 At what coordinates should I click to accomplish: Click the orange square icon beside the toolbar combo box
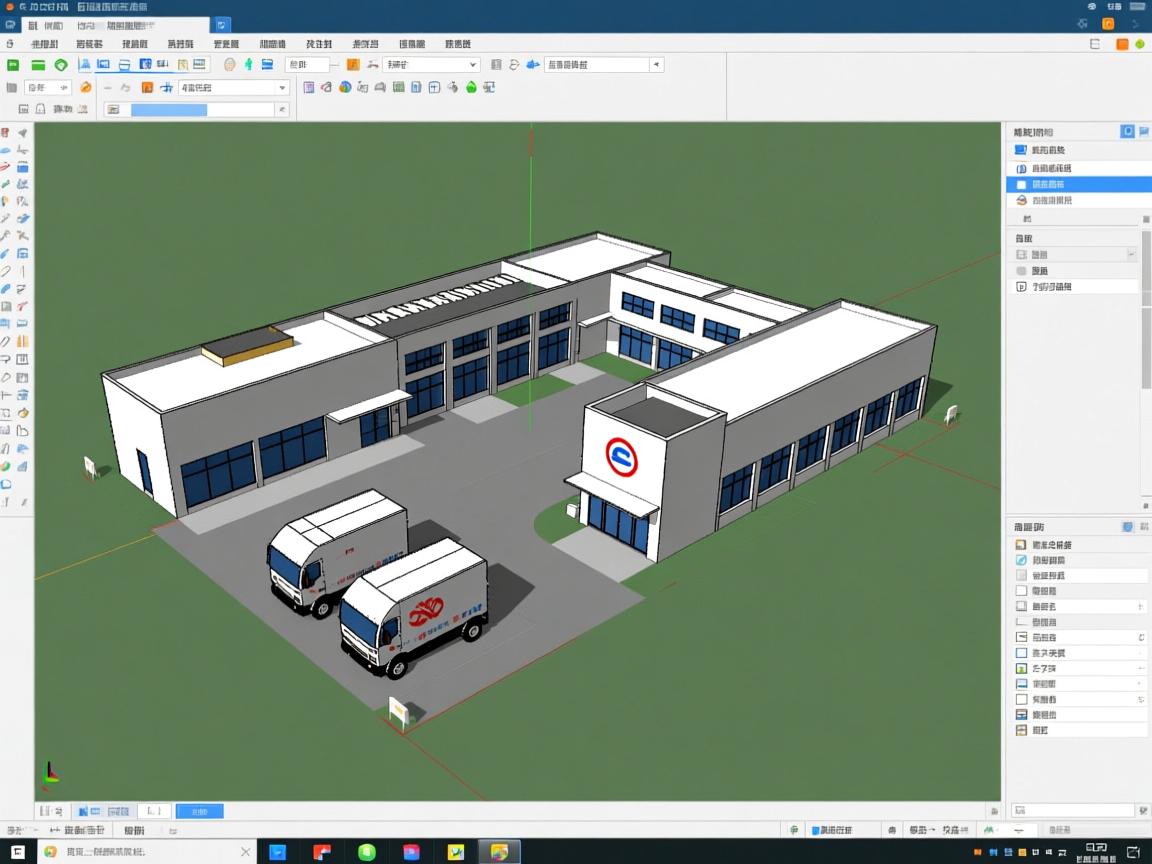click(352, 65)
